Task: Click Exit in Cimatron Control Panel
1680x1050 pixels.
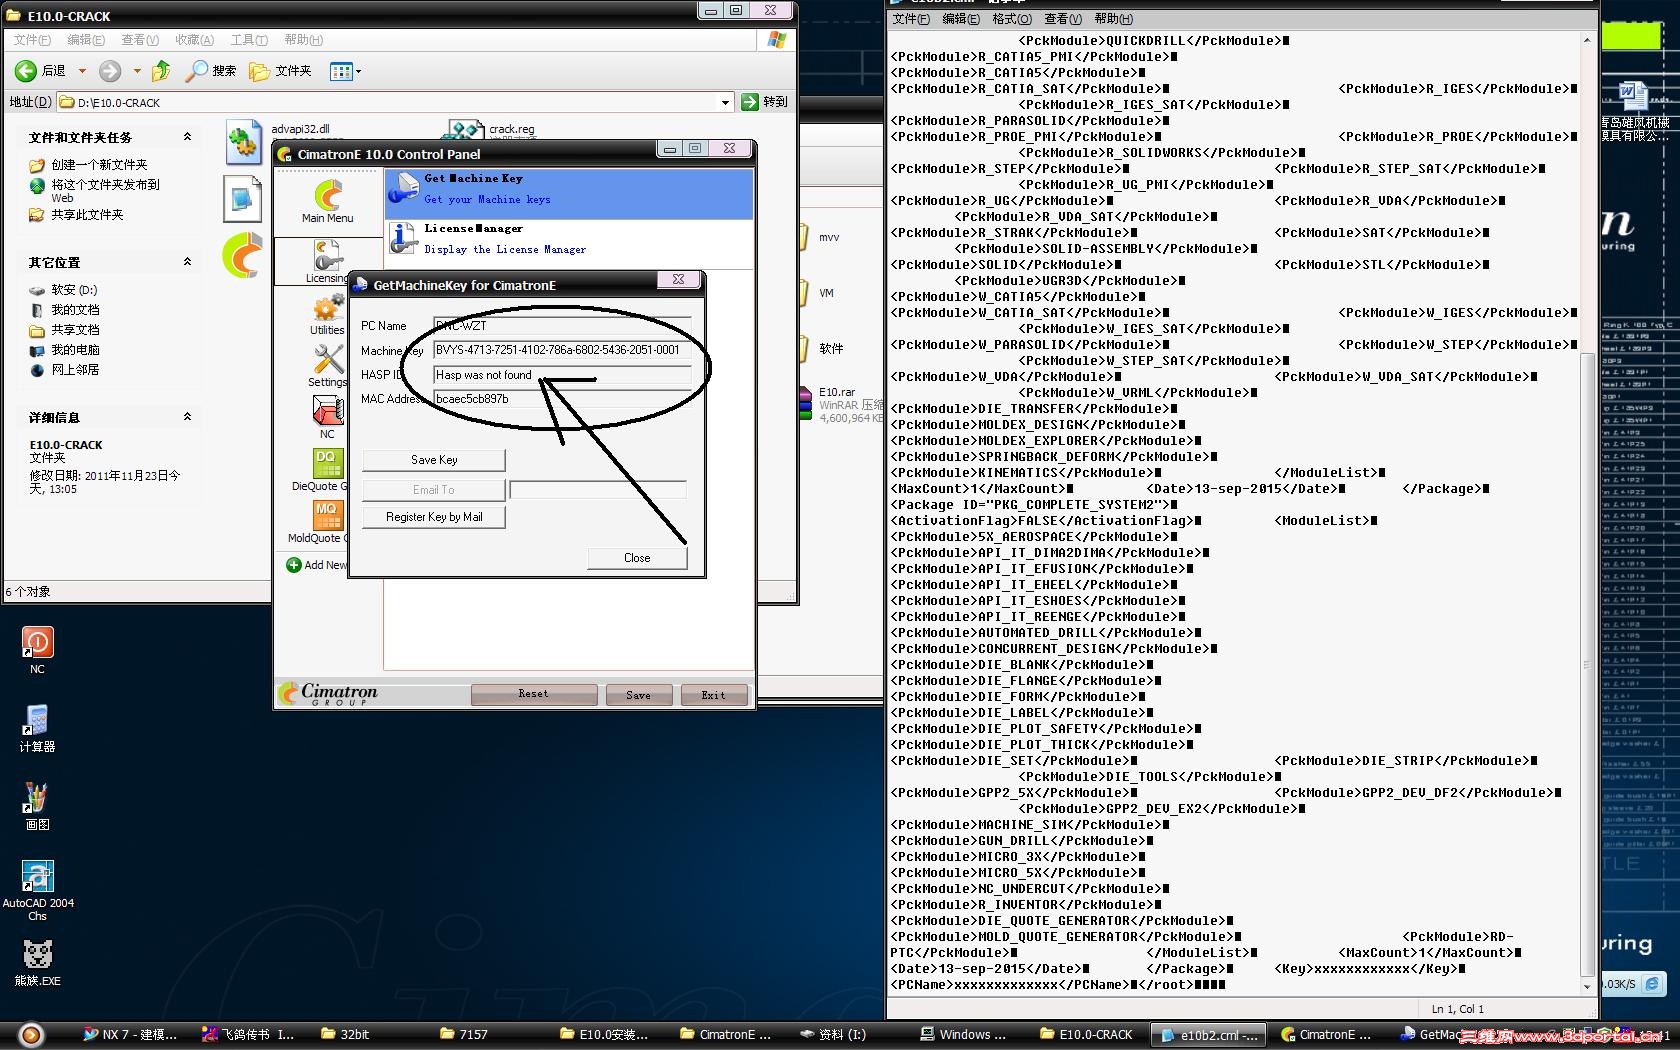Action: 713,694
